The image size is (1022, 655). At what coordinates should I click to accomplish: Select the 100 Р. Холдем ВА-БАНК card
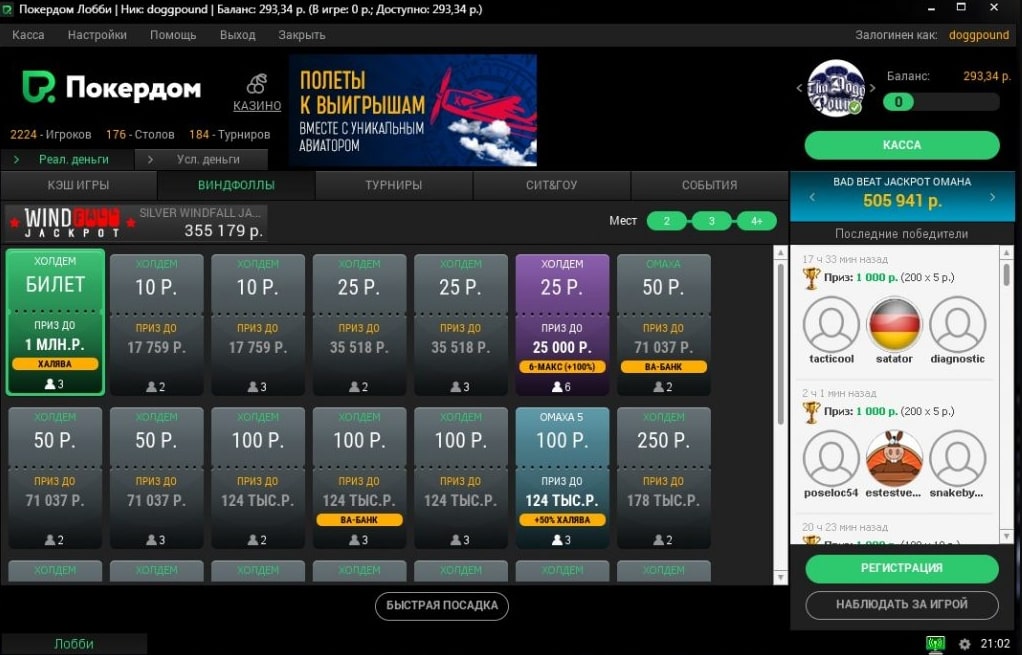point(359,478)
